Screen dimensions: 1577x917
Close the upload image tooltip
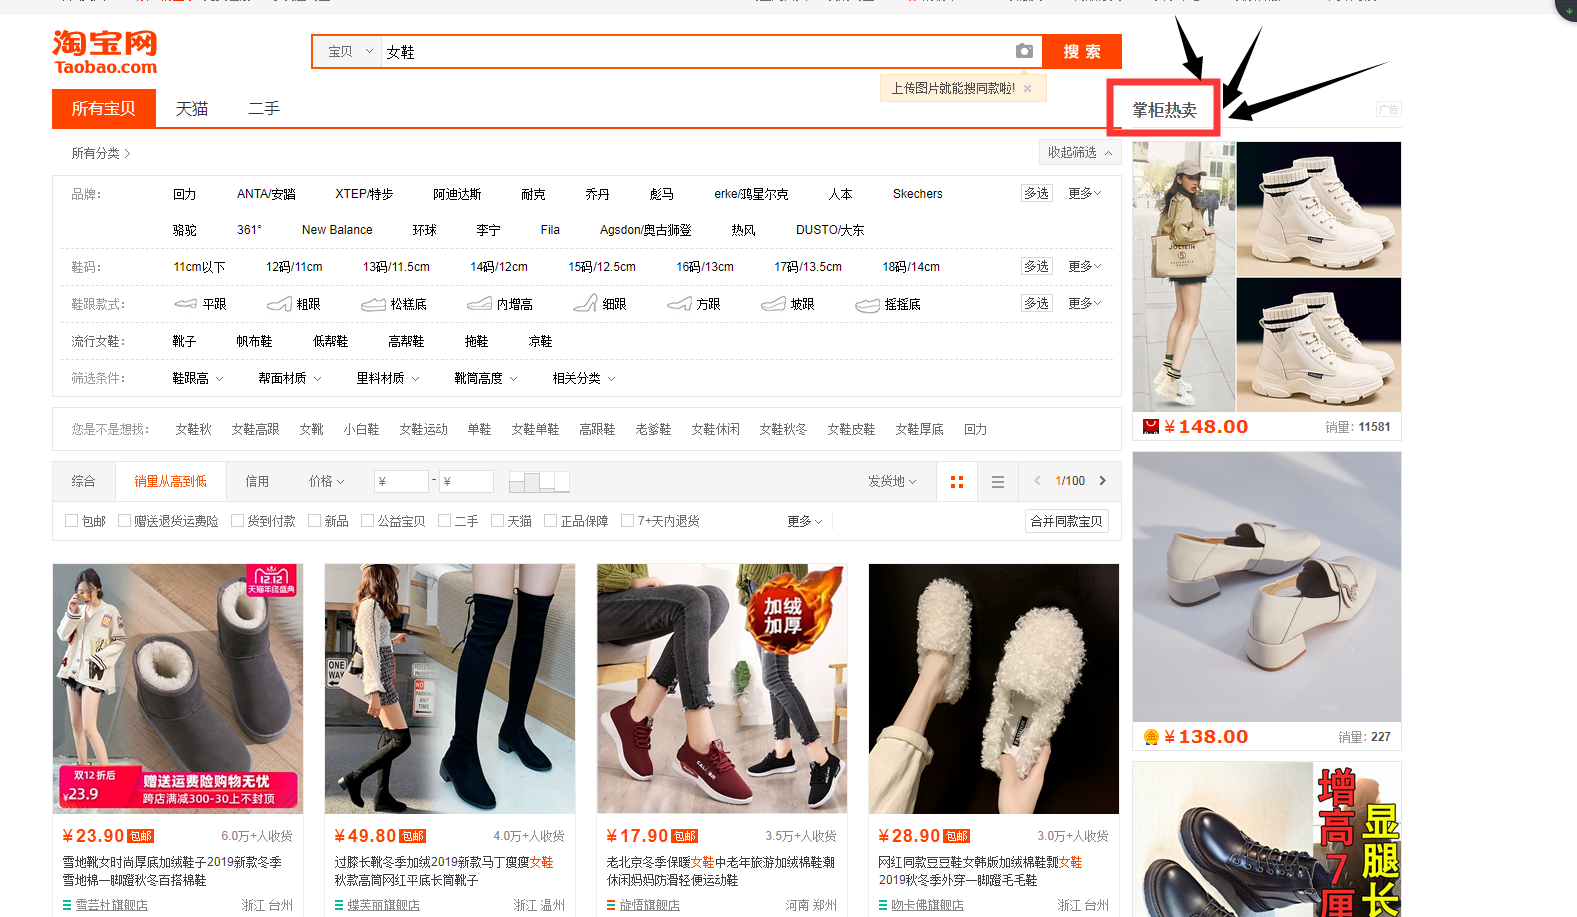[1027, 89]
